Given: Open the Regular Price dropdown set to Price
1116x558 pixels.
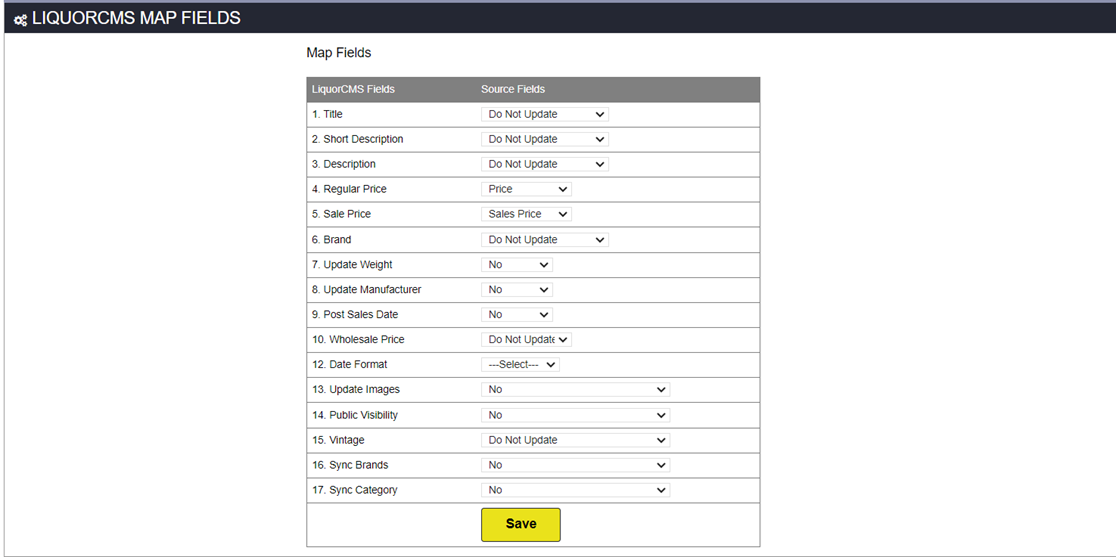Looking at the screenshot, I should click(526, 189).
